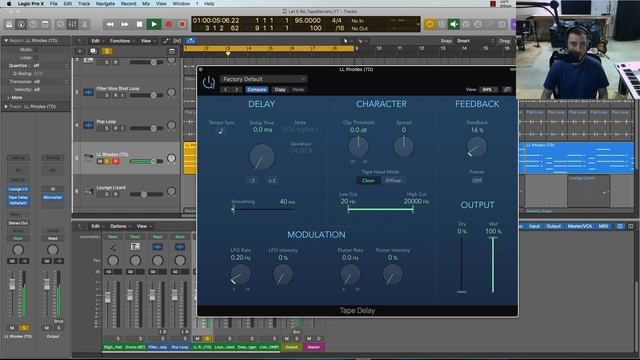Open the Track menu in menu bar
Screen dimensions: 640x360
coord(84,4)
